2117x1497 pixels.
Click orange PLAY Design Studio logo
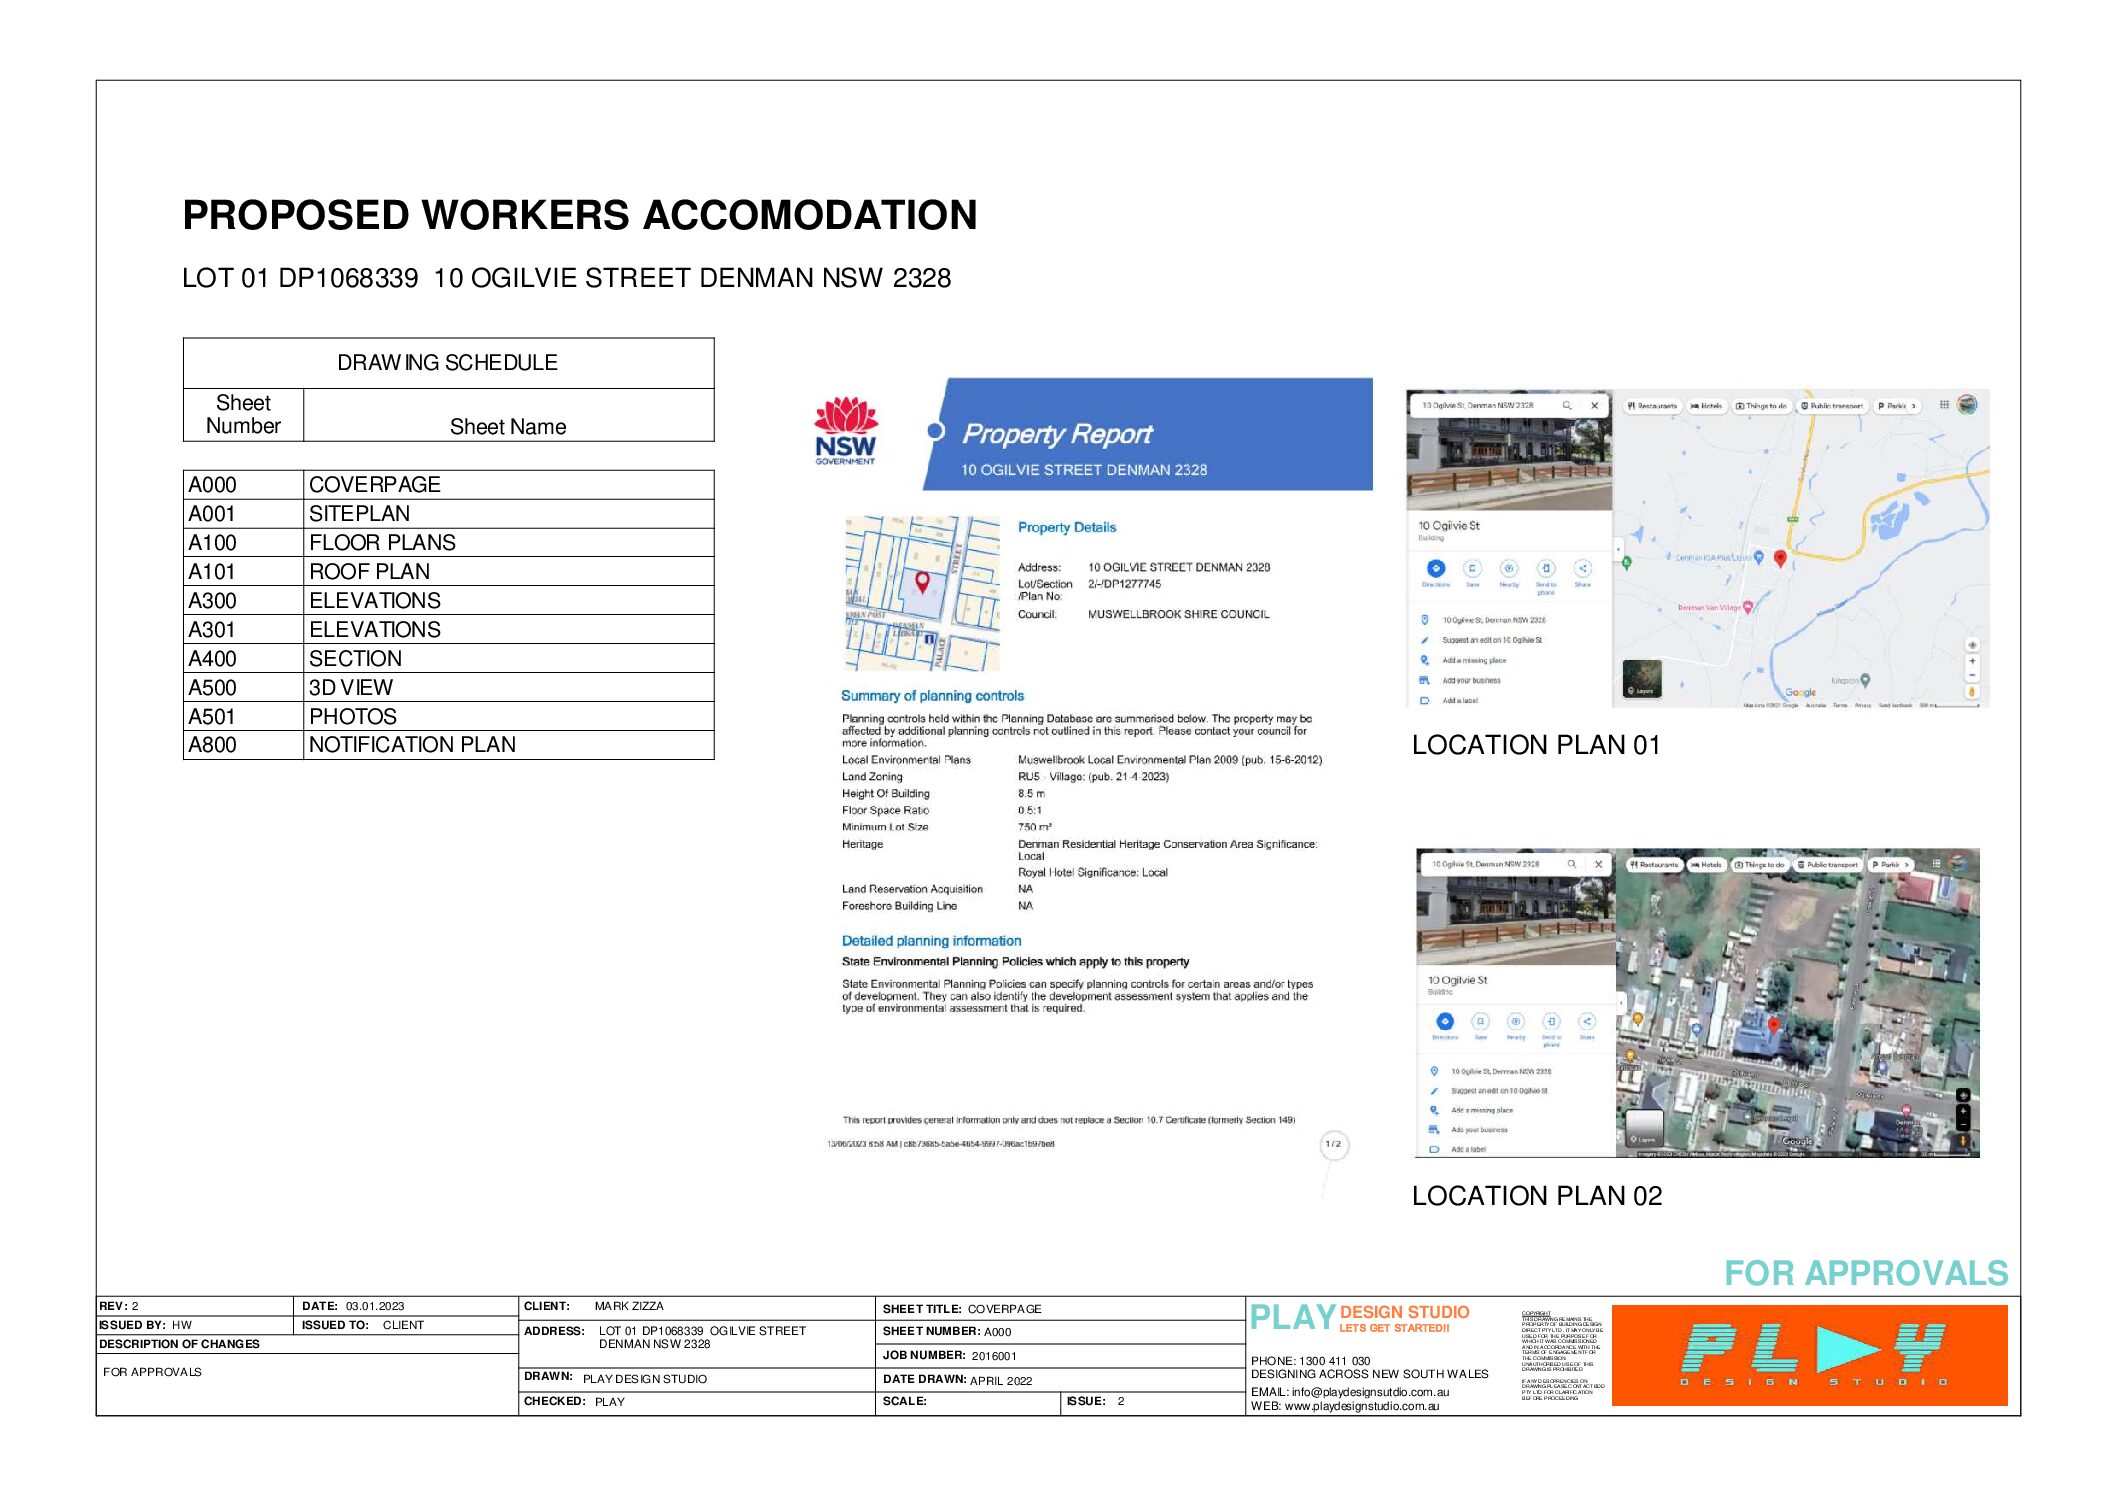pos(1809,1355)
